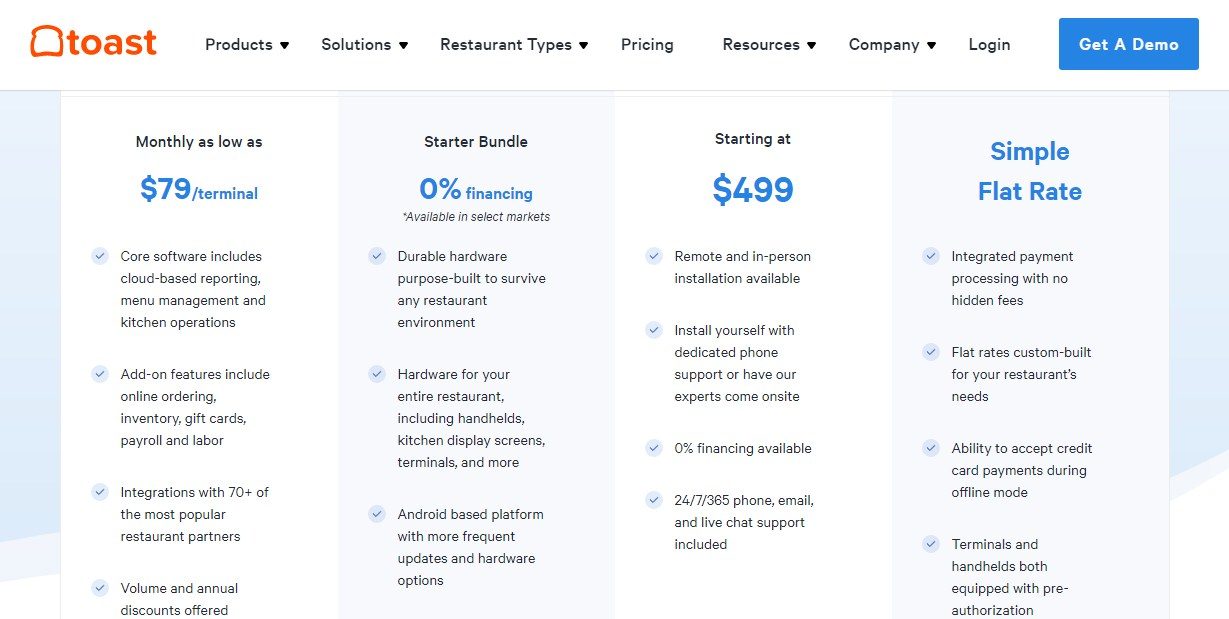
Task: Click the checkmark beside Terminals and handhelds
Action: coord(931,544)
